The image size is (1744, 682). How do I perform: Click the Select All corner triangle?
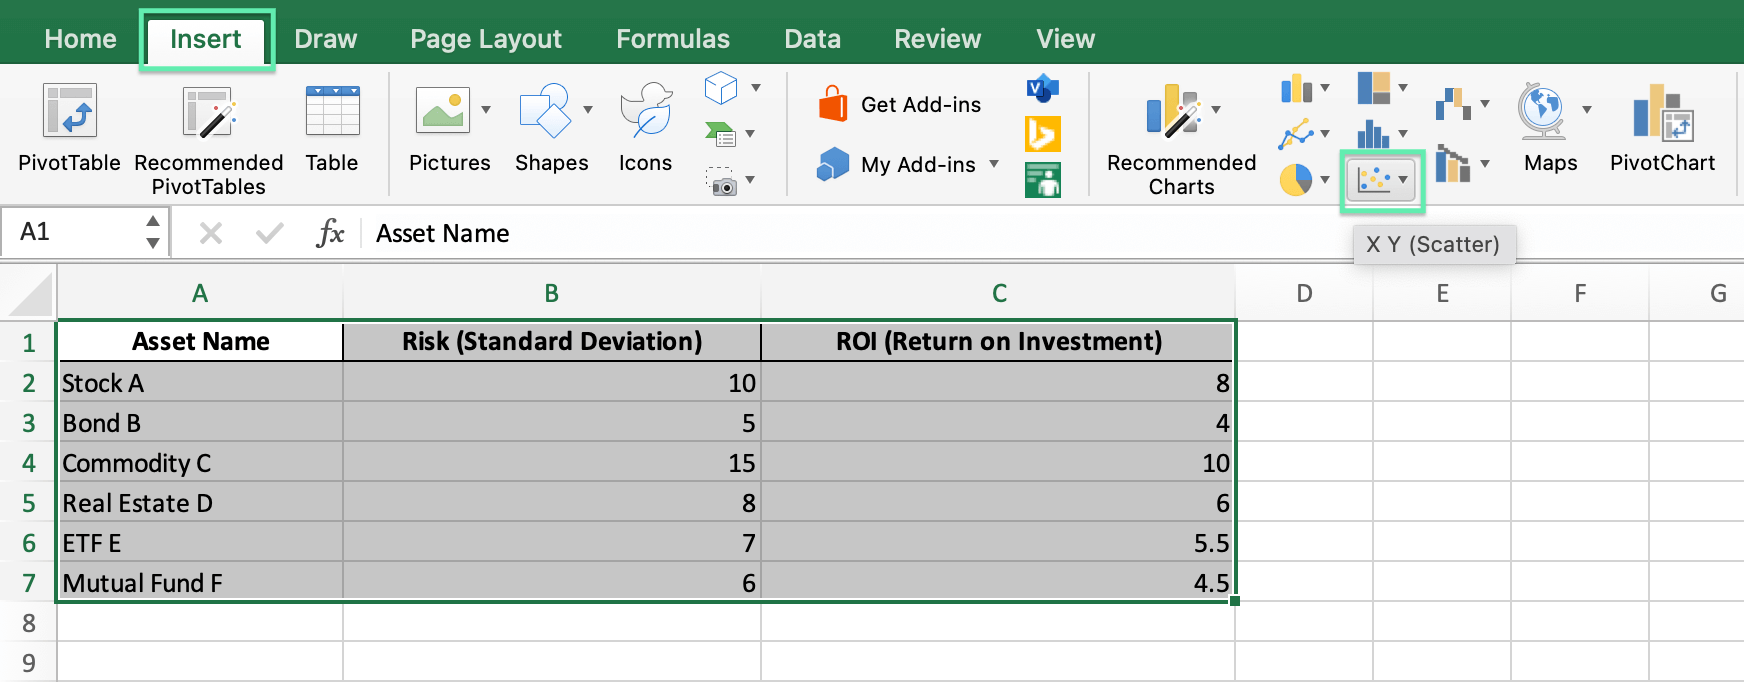point(30,296)
